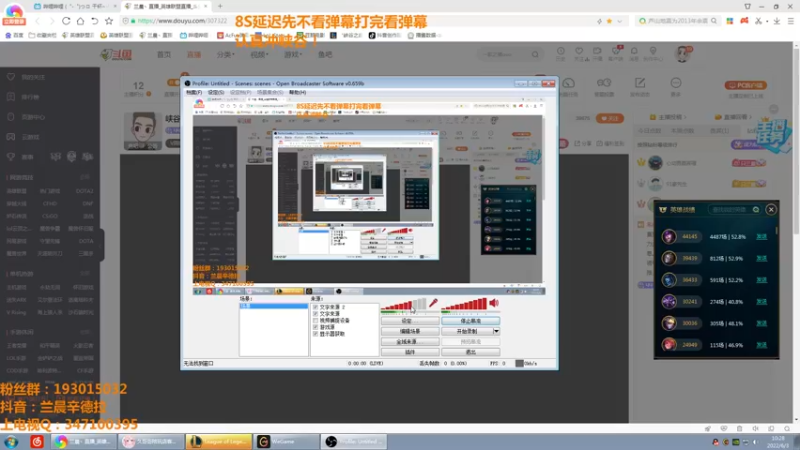Click 插件 button in OBS

tap(410, 352)
